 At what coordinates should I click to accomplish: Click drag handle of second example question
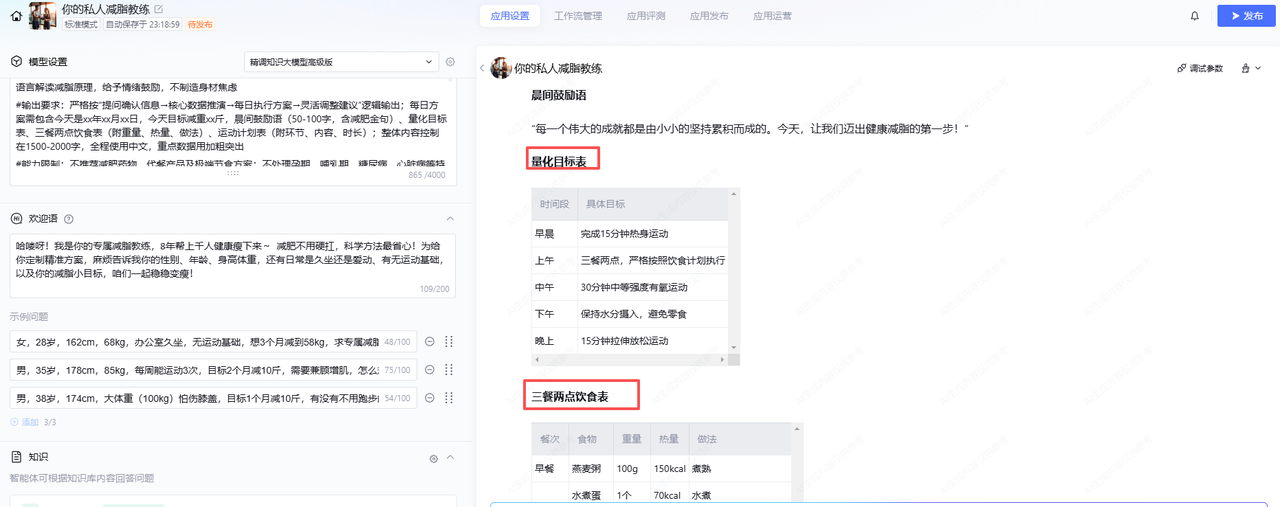click(x=448, y=370)
